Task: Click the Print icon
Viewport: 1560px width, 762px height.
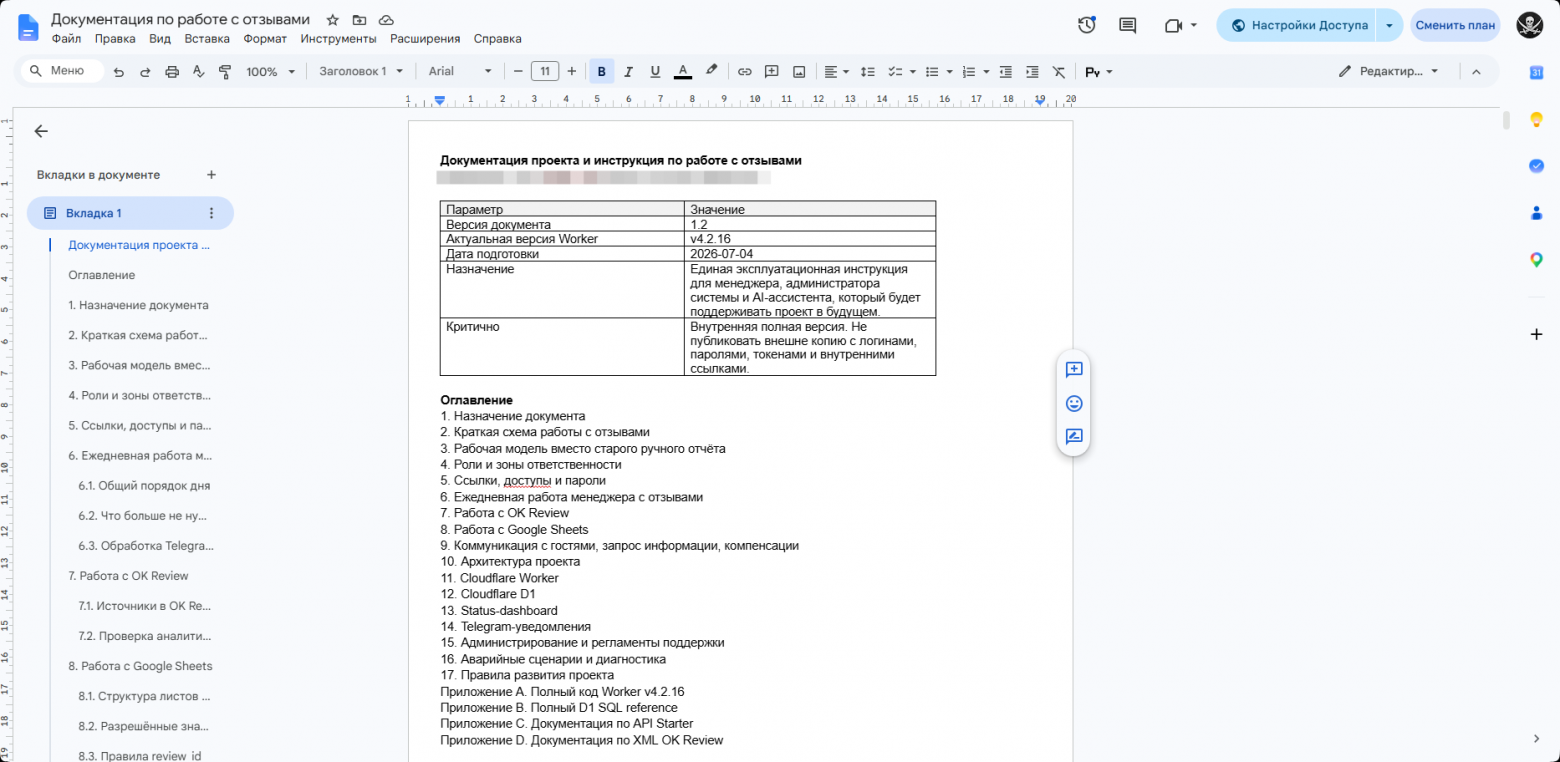Action: pyautogui.click(x=172, y=72)
